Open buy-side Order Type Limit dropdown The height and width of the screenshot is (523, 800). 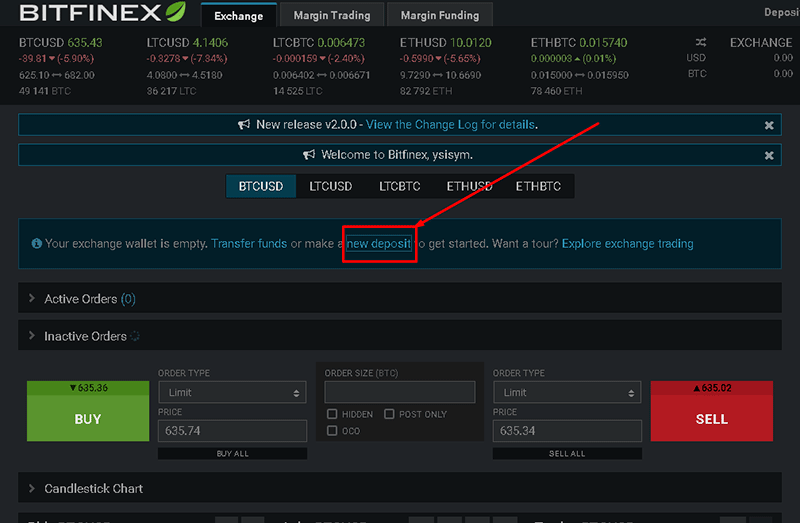point(232,392)
